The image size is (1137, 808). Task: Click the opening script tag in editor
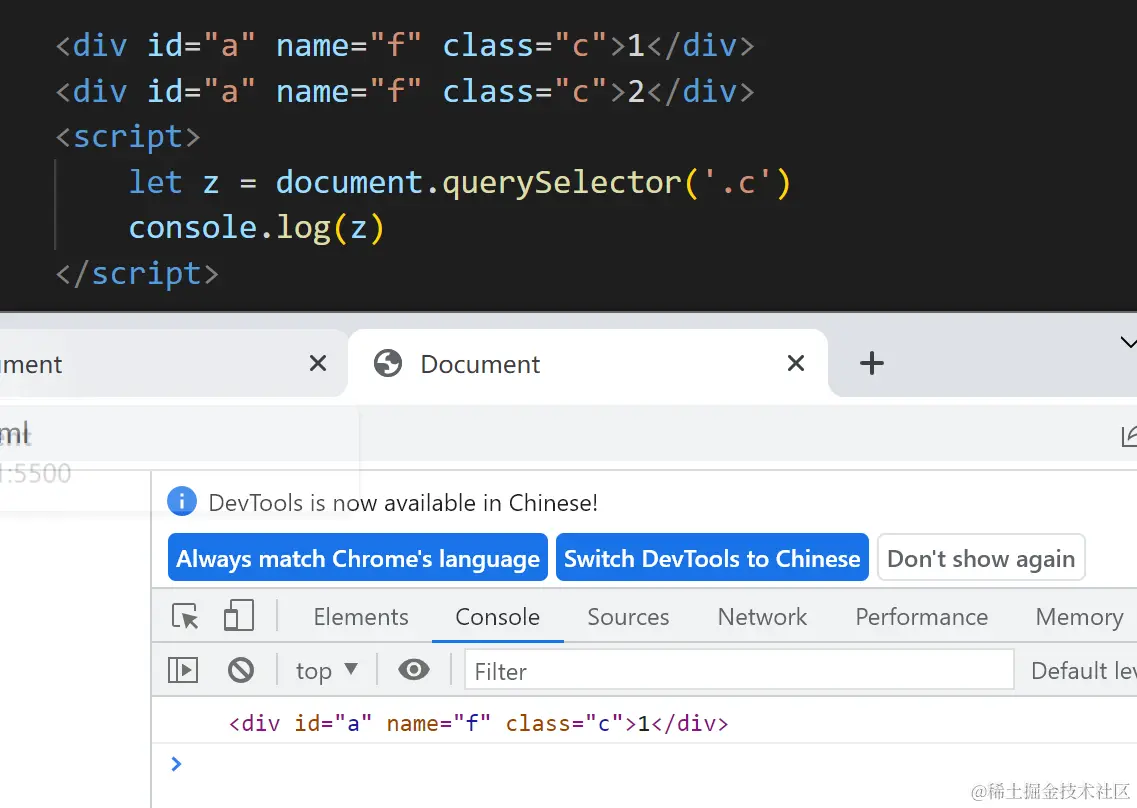(128, 137)
